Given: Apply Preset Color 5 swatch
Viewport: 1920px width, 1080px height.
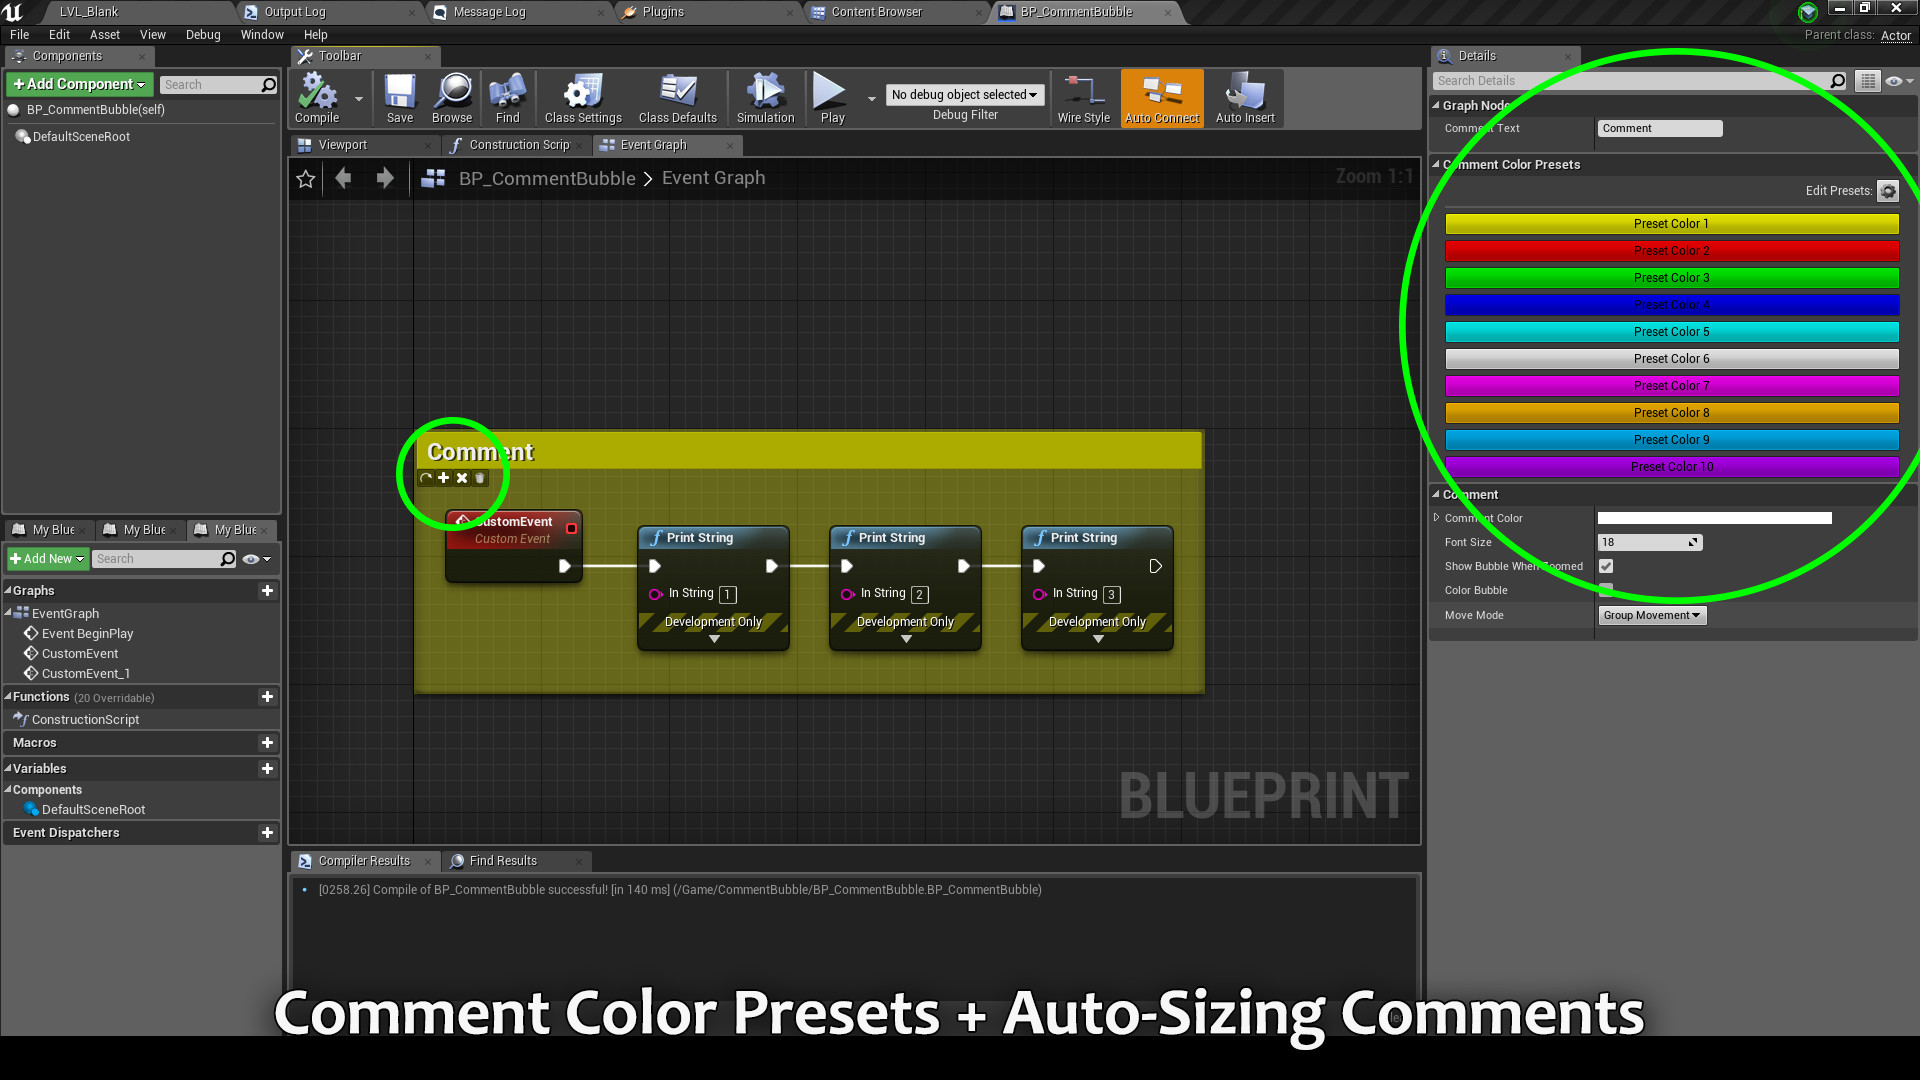Looking at the screenshot, I should coord(1671,332).
